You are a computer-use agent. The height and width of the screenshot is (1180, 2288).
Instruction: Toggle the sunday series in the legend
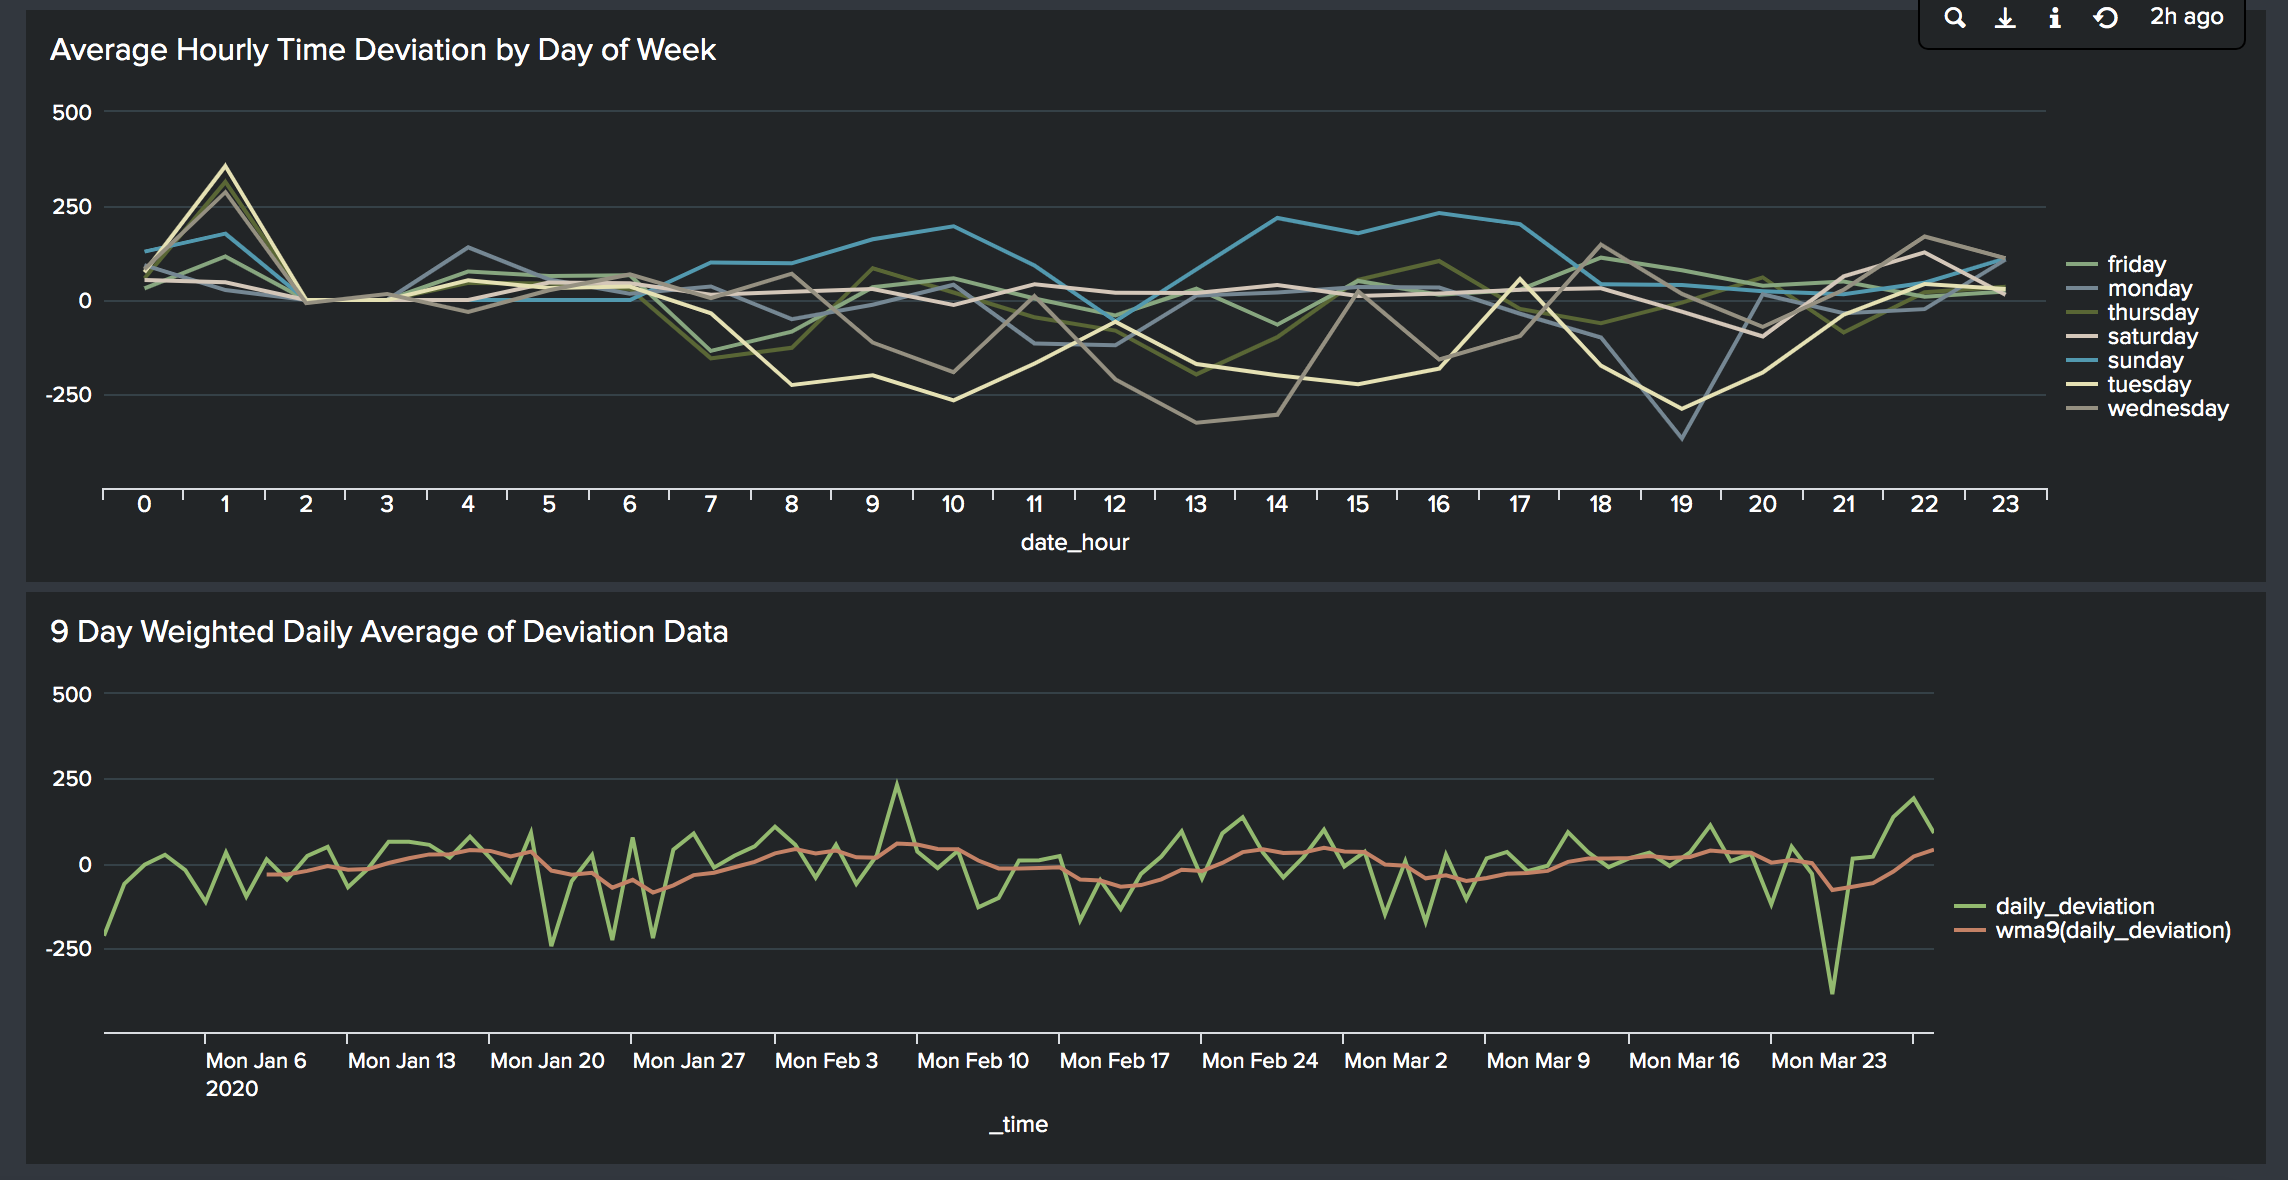coord(2143,360)
